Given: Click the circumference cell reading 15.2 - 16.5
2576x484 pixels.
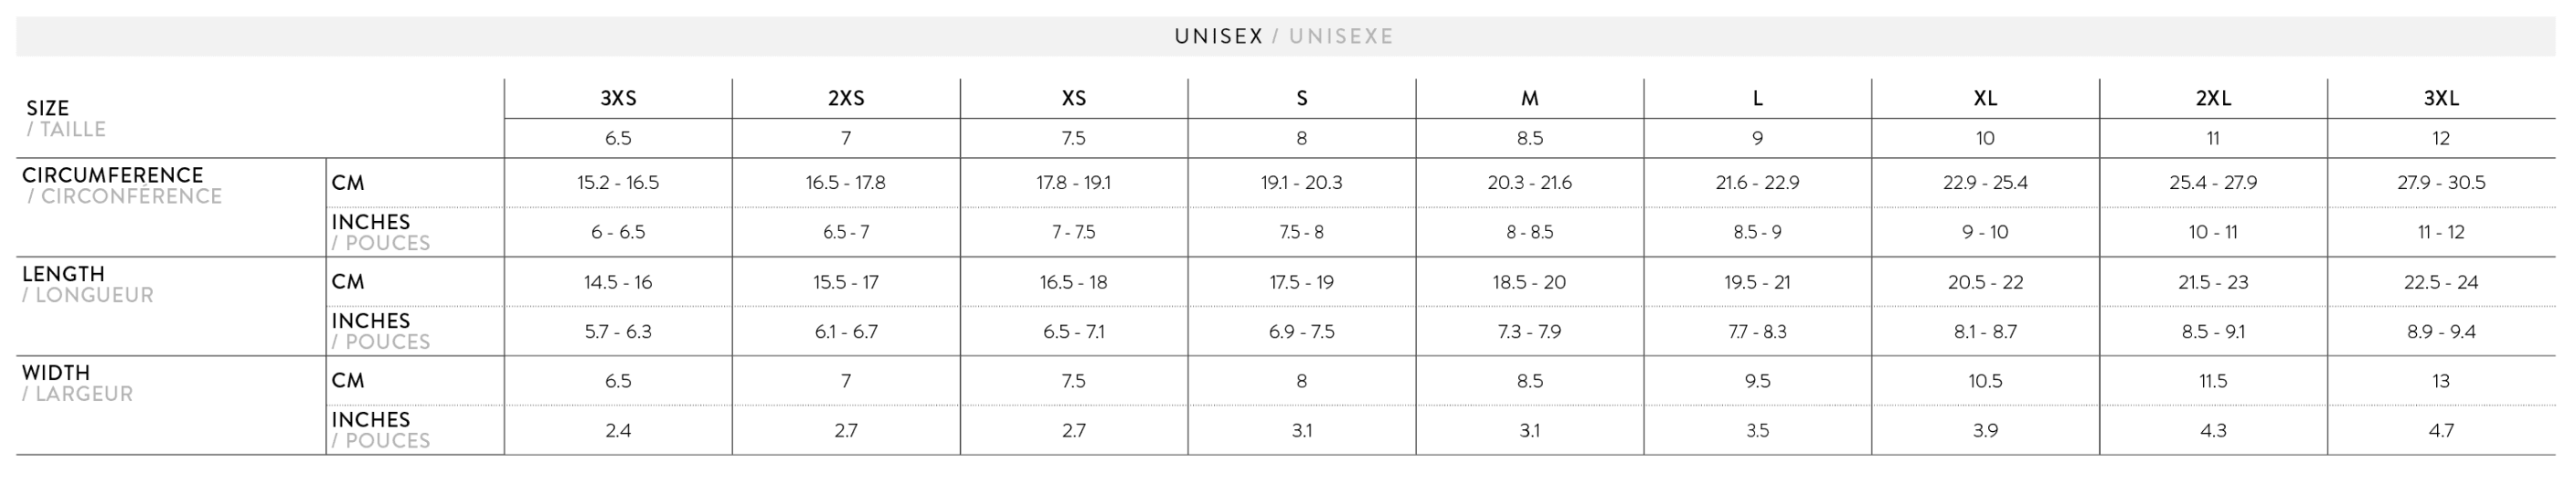Looking at the screenshot, I should tap(618, 183).
